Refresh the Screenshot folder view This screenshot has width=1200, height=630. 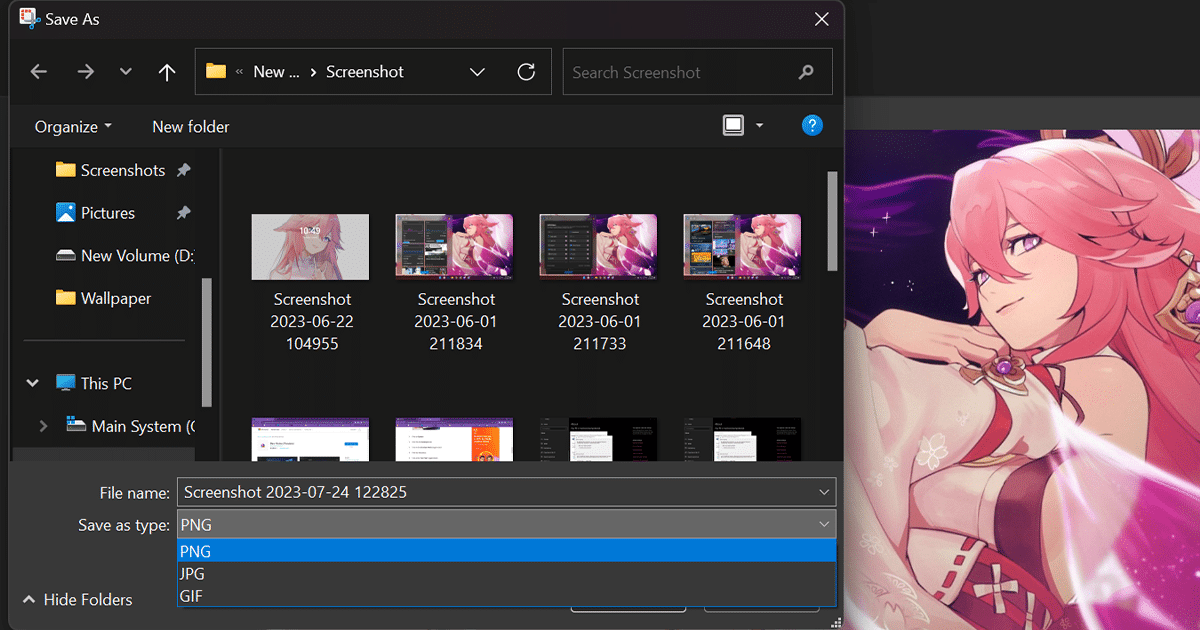click(526, 72)
